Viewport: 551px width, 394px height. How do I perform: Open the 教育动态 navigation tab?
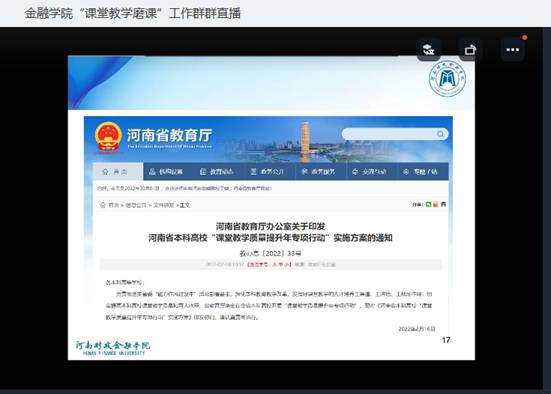[x=217, y=172]
